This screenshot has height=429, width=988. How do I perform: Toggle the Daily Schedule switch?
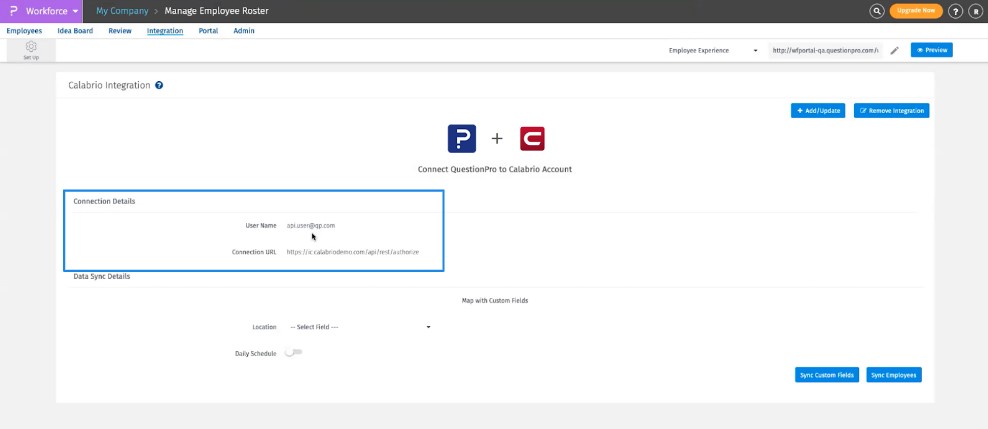point(293,353)
